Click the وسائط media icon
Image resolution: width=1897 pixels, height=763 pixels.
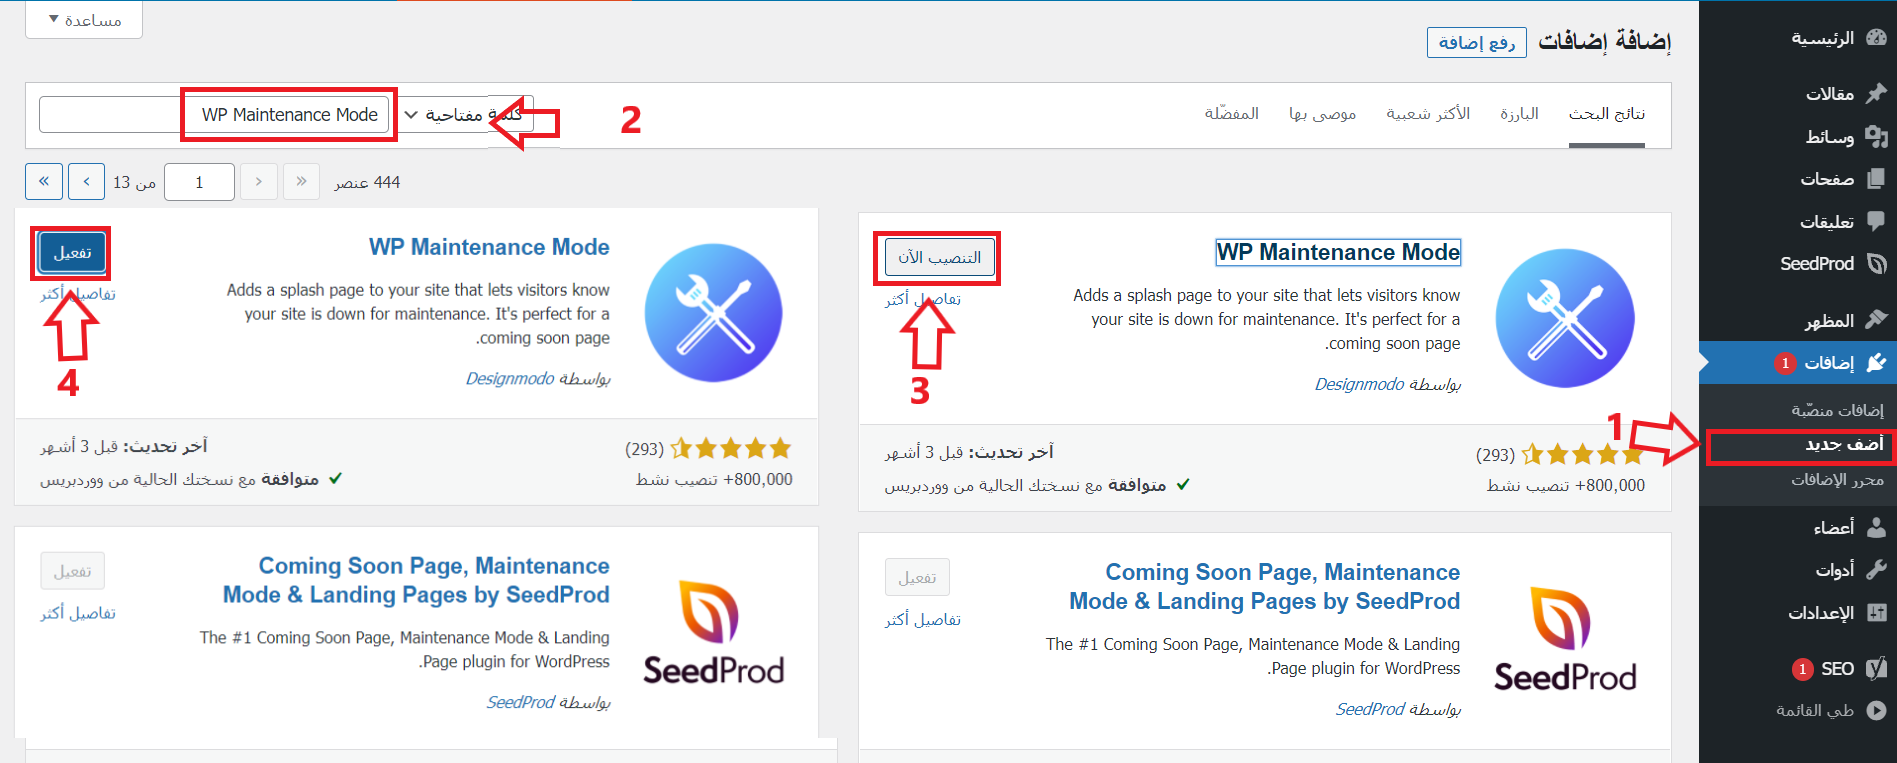point(1876,136)
